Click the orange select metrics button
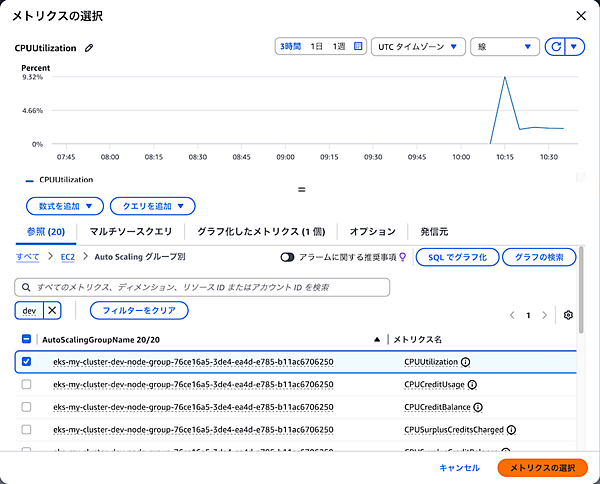 [x=542, y=467]
